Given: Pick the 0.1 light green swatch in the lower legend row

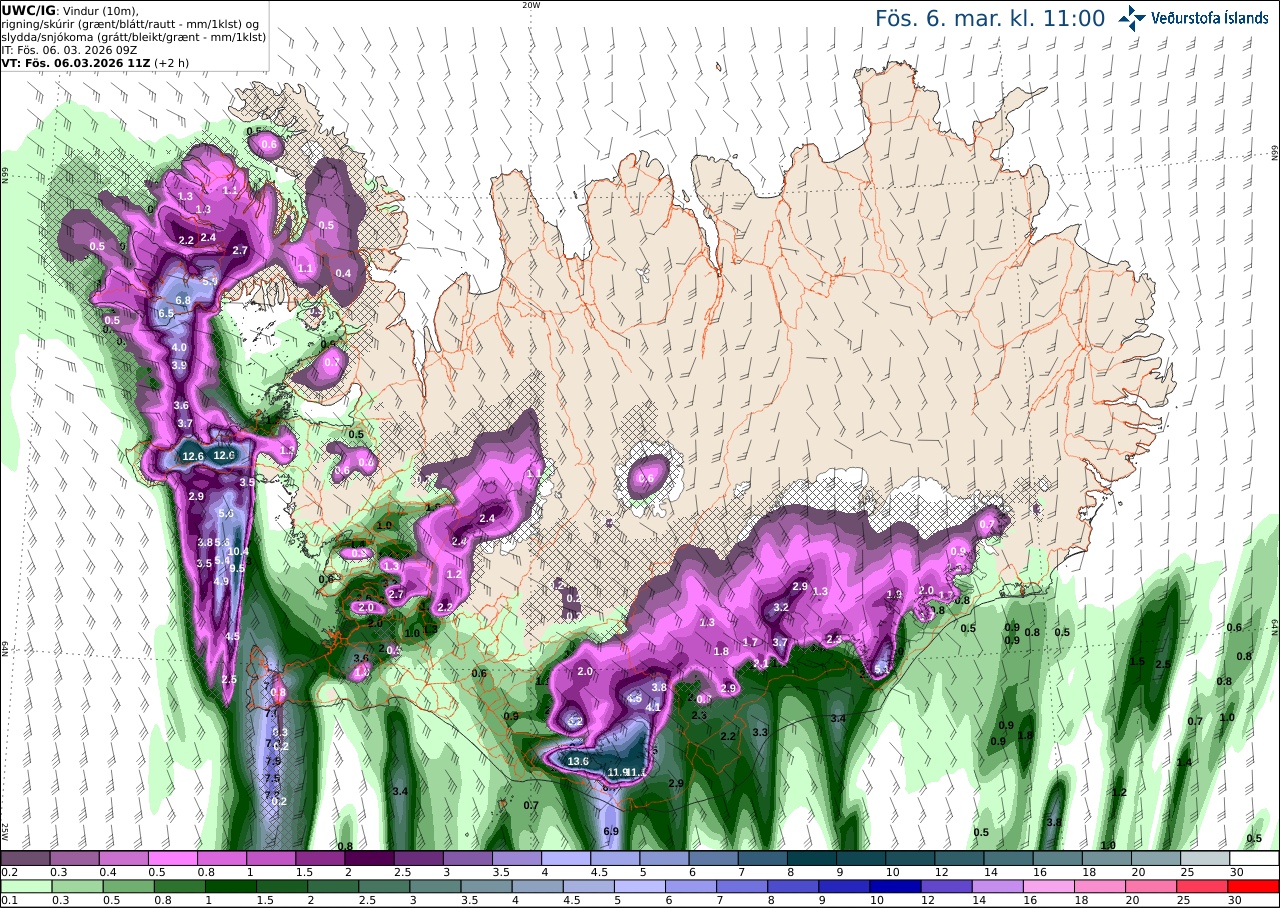Looking at the screenshot, I should 25,886.
